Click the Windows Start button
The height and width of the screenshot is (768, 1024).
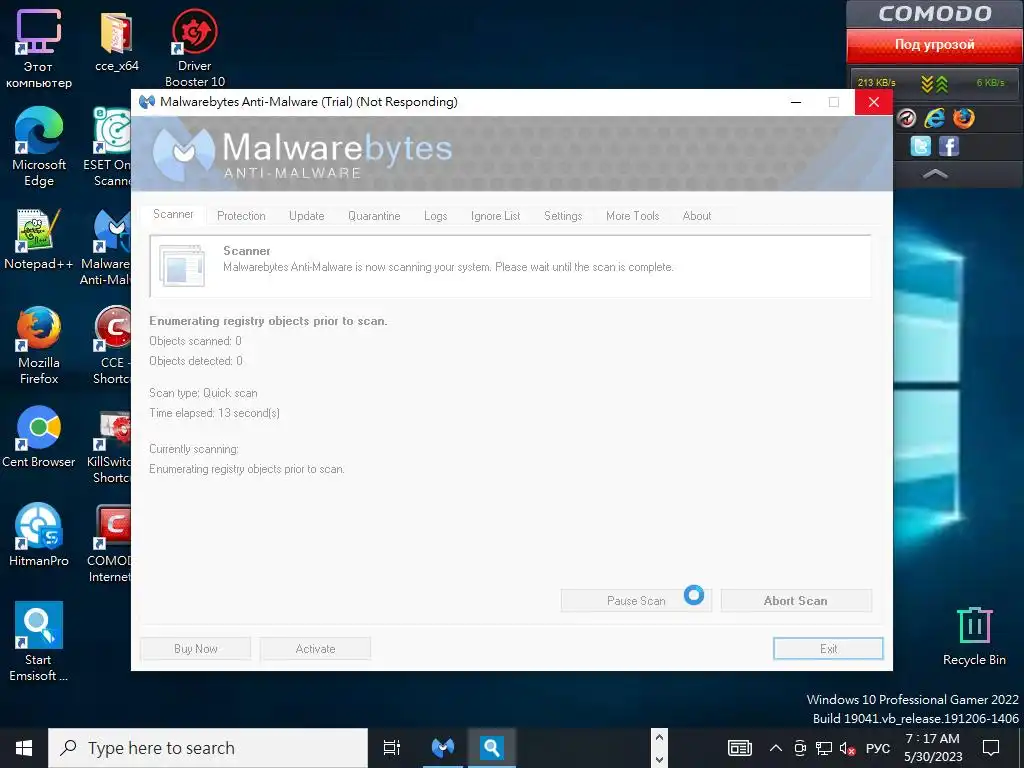click(x=24, y=748)
